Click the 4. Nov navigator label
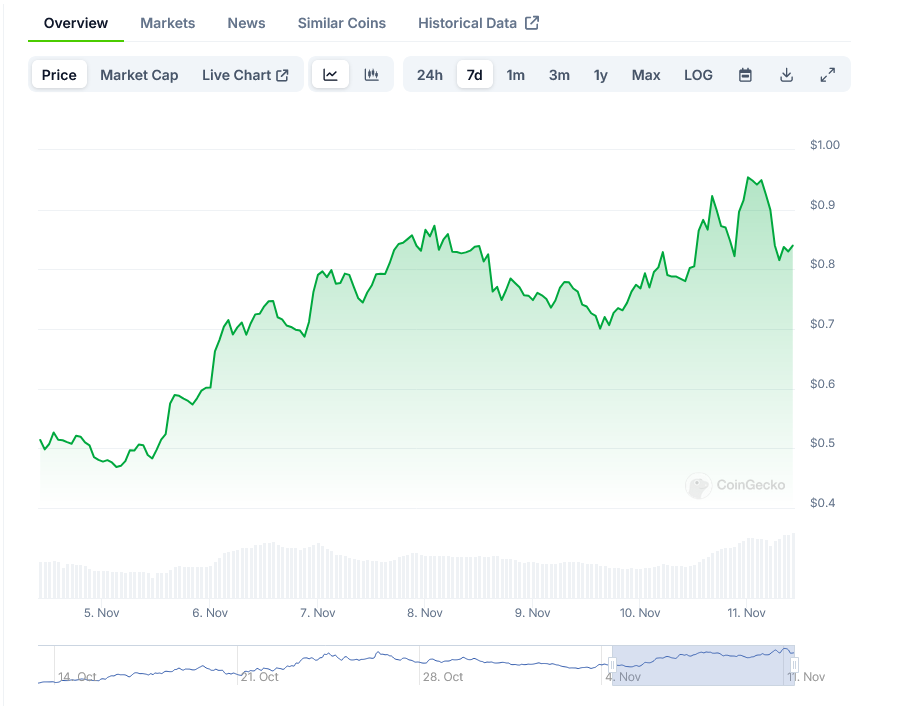Screen dimensions: 899x706 (x=623, y=677)
